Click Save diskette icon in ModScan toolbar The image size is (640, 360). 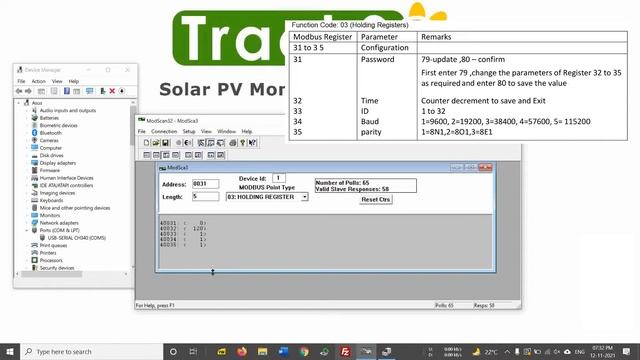tap(165, 142)
